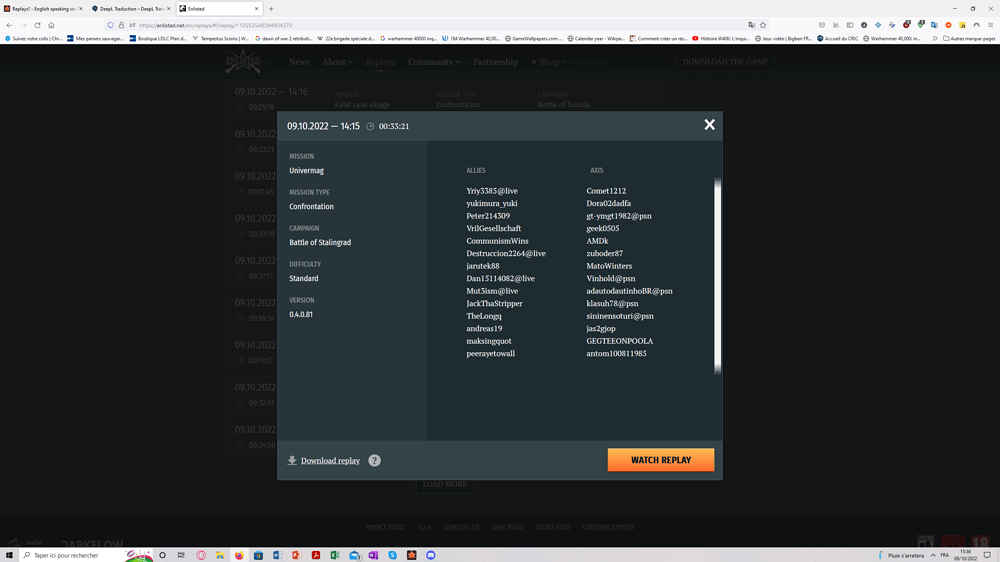The width and height of the screenshot is (1000, 562).
Task: Open the question mark help icon
Action: click(374, 461)
